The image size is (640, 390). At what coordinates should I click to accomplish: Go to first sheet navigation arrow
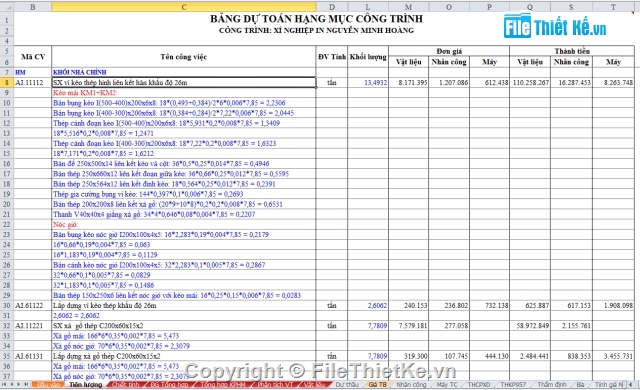coord(4,384)
